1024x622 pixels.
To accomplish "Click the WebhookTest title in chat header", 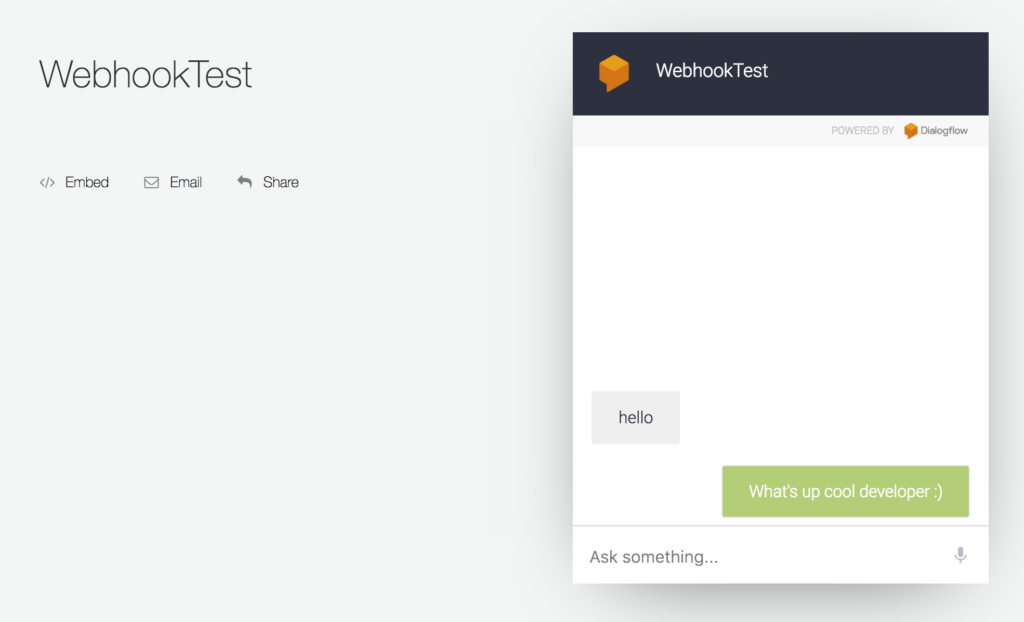I will (712, 71).
